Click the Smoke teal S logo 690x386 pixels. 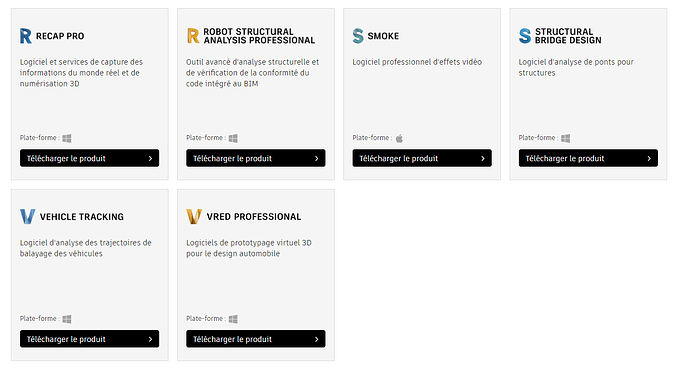358,36
